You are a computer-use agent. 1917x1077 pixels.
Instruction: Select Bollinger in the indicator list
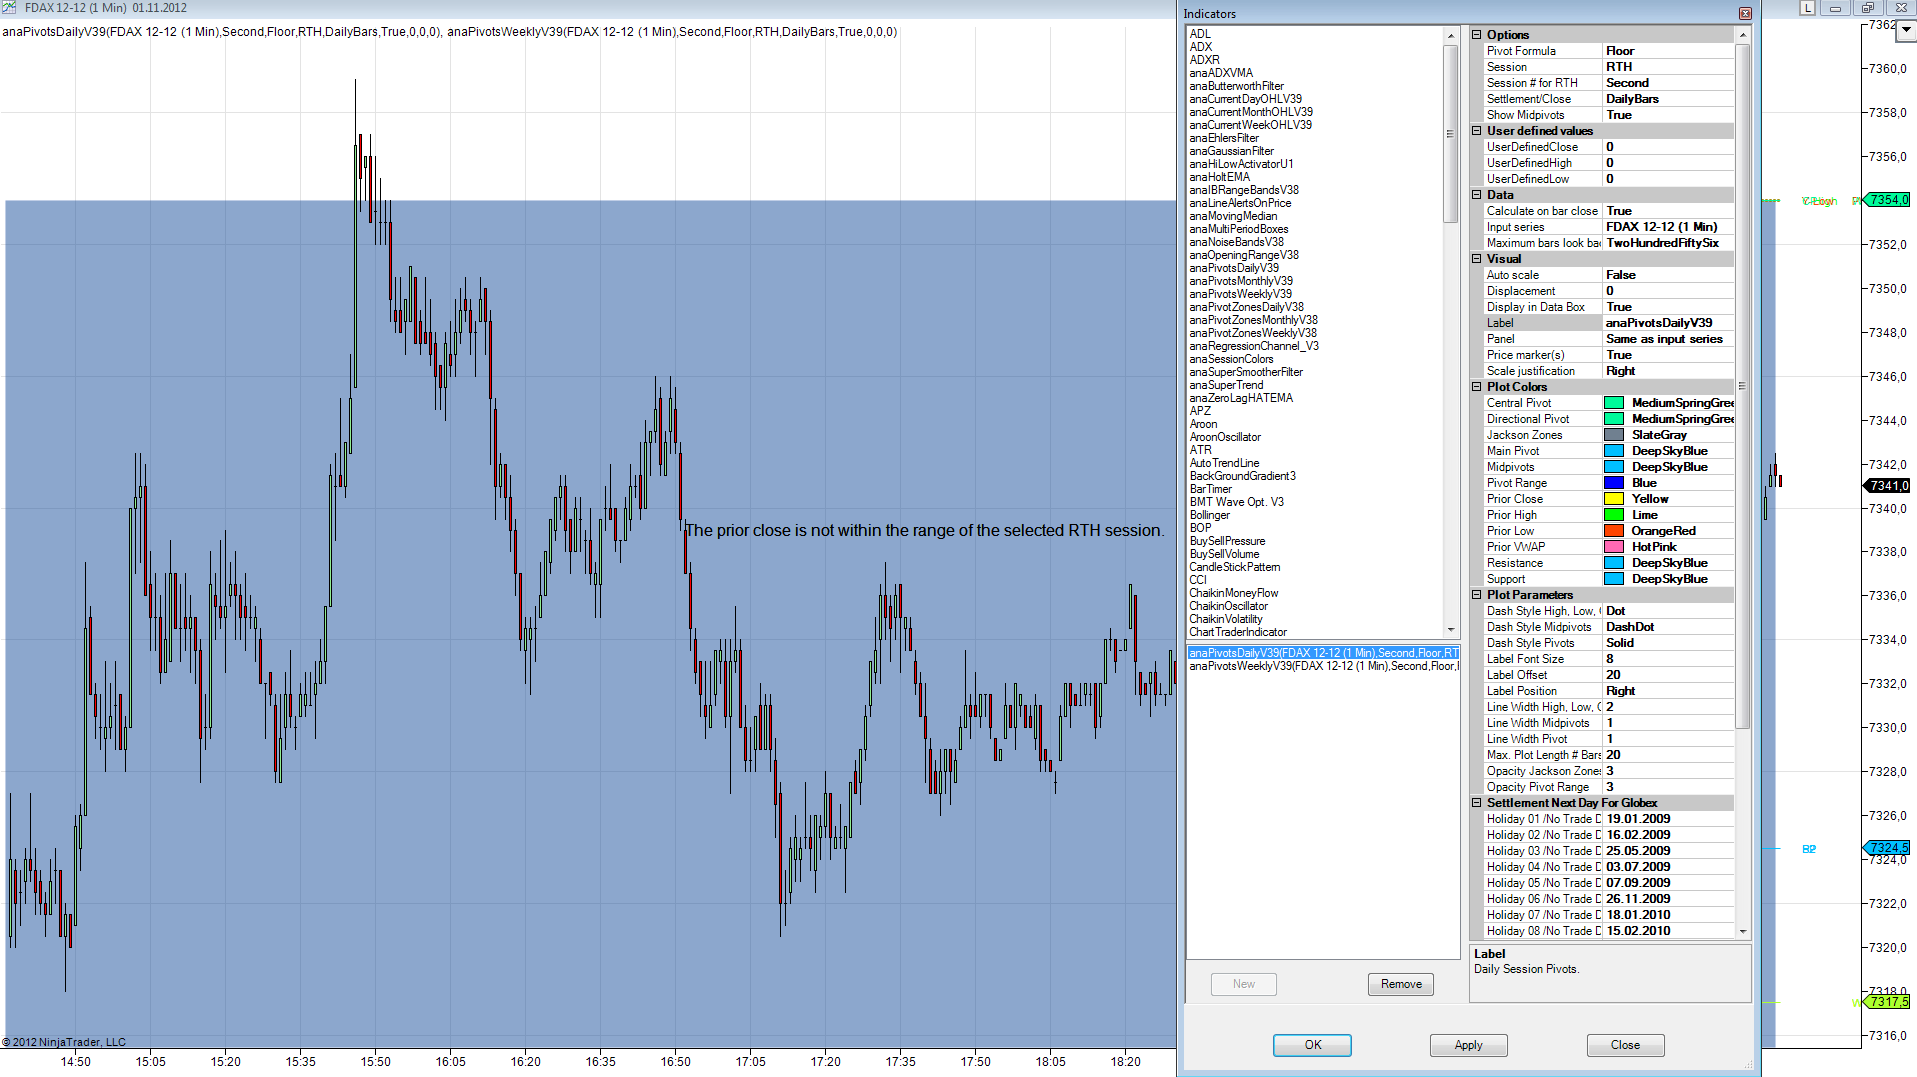(x=1210, y=515)
